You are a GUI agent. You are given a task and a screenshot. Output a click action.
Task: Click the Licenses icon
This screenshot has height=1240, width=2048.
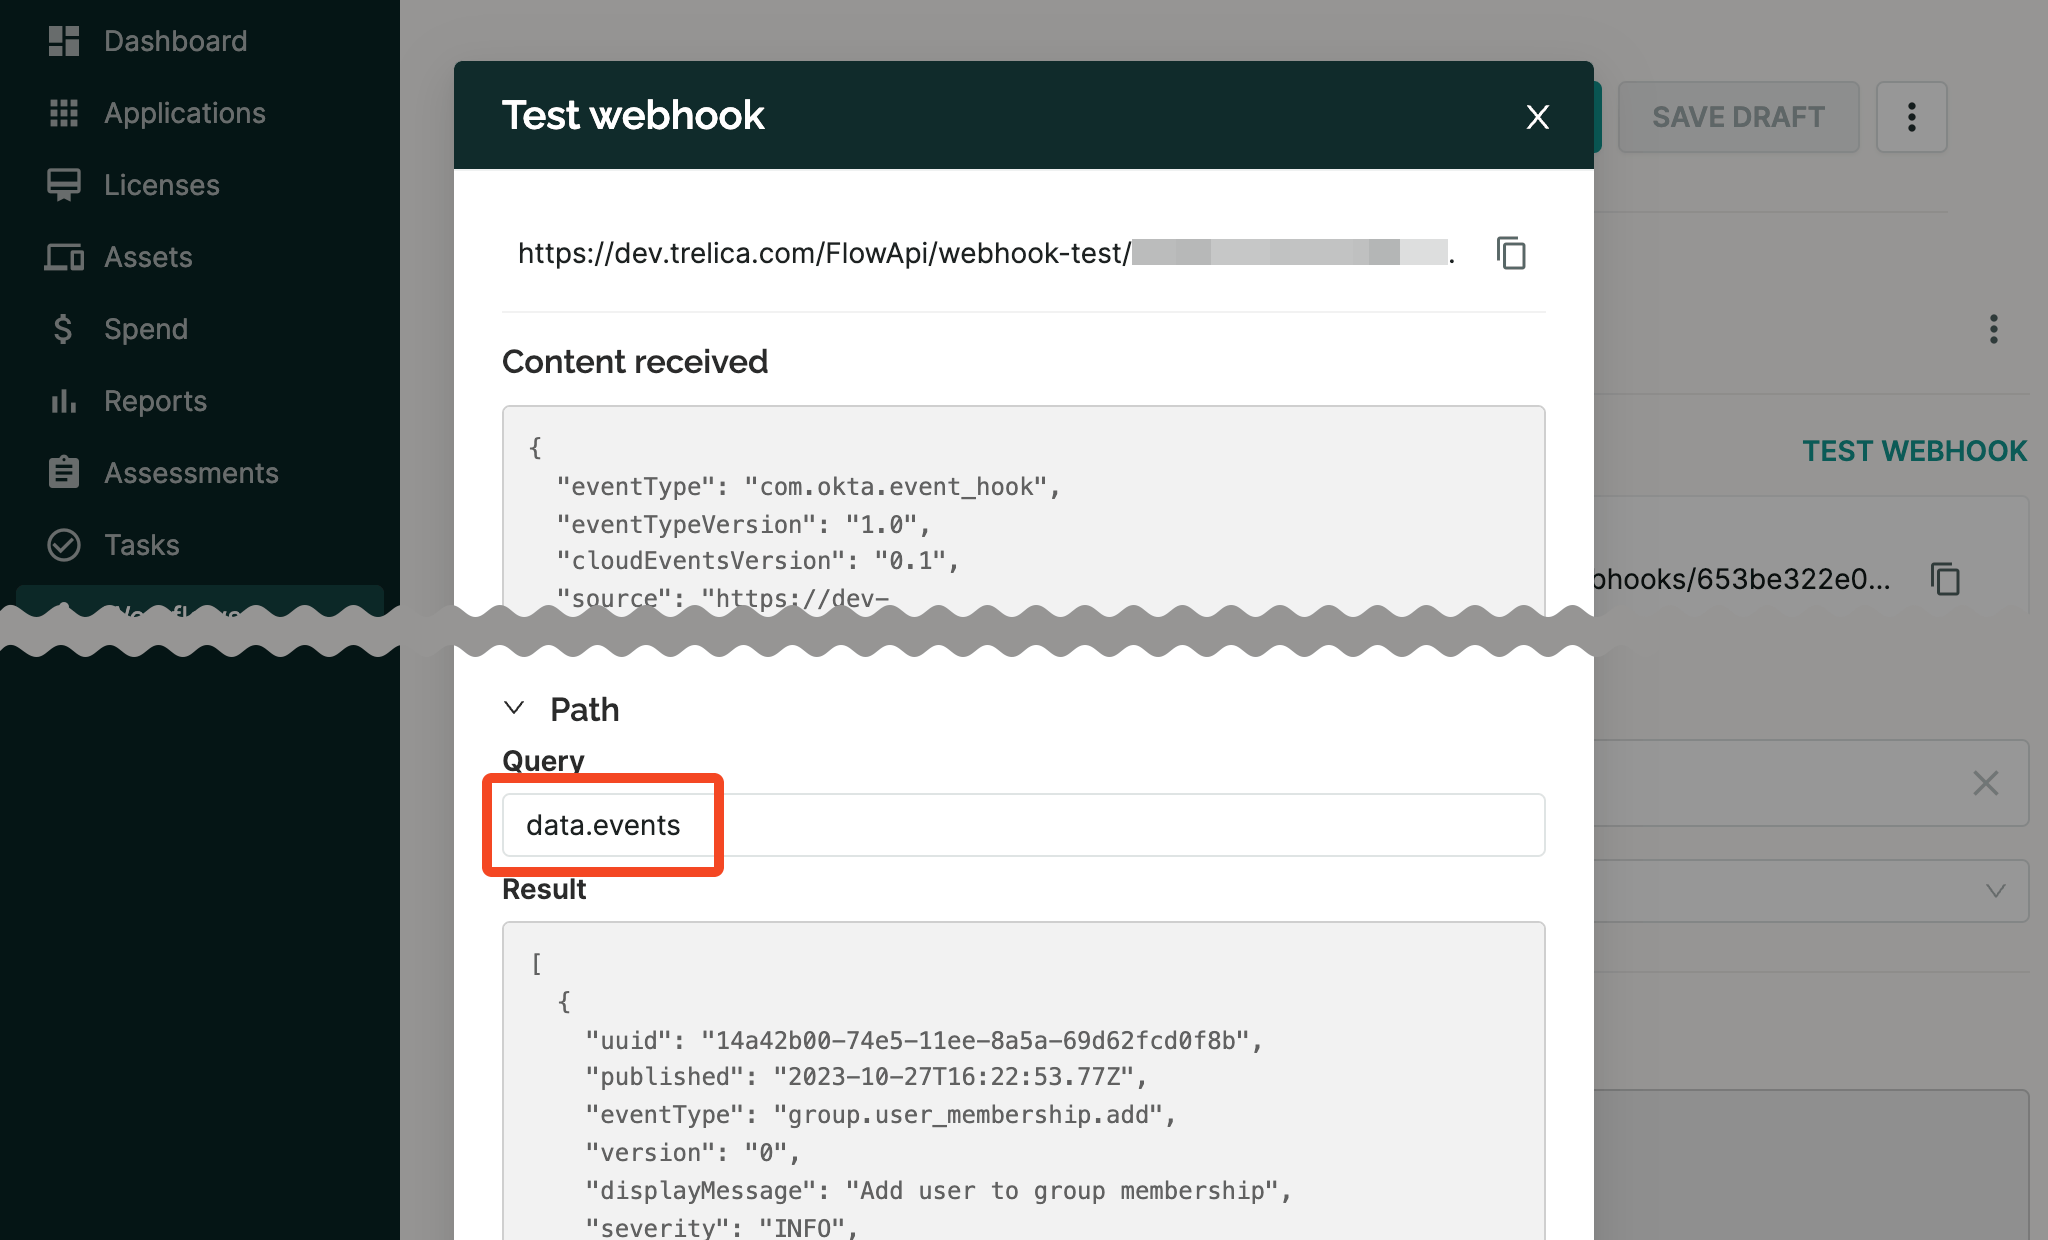(x=64, y=185)
